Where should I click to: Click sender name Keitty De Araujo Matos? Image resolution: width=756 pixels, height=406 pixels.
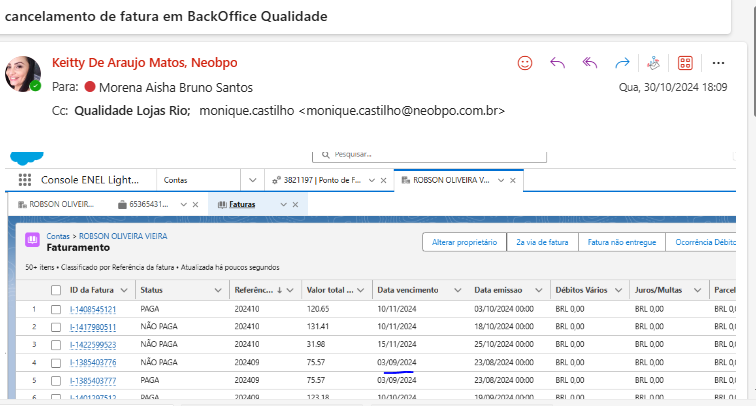coord(145,63)
